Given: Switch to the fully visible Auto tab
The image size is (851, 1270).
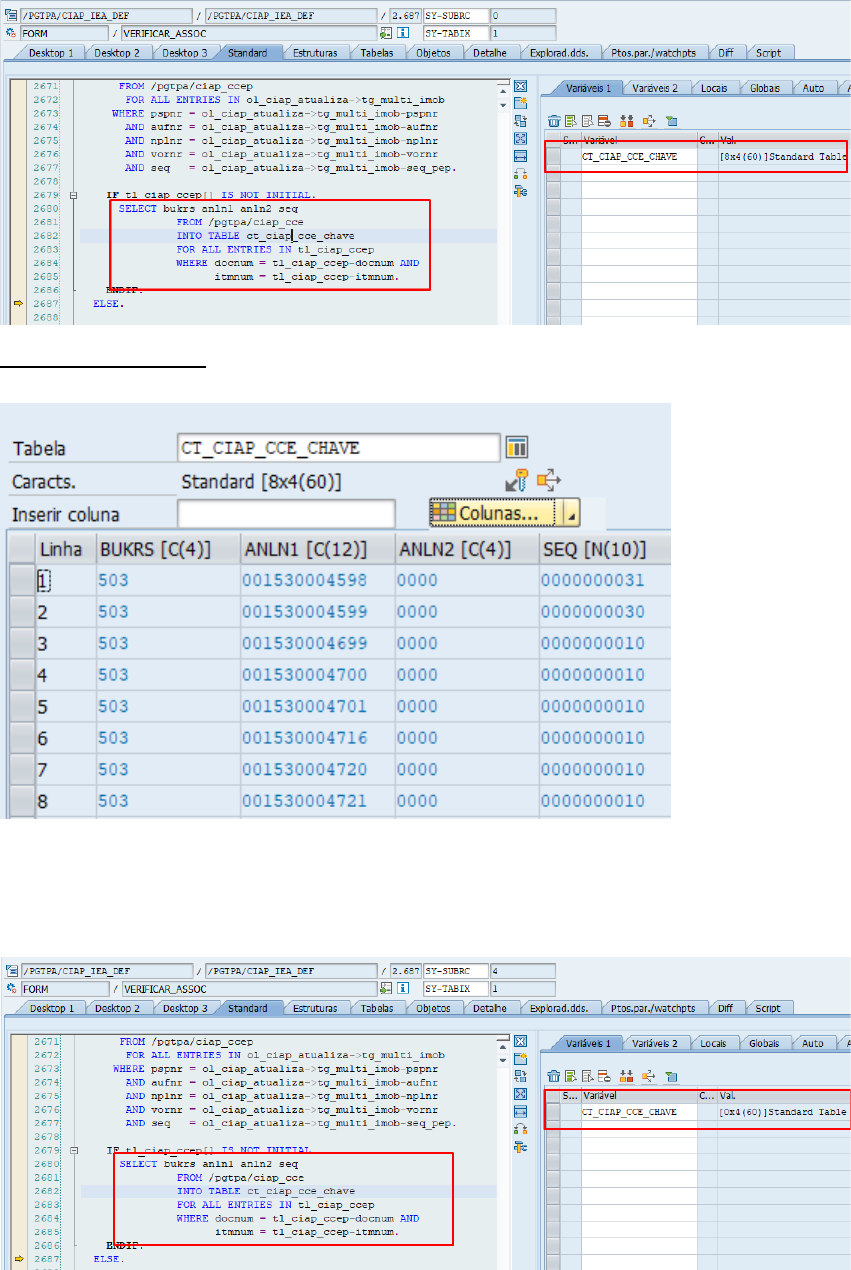Looking at the screenshot, I should click(x=813, y=88).
